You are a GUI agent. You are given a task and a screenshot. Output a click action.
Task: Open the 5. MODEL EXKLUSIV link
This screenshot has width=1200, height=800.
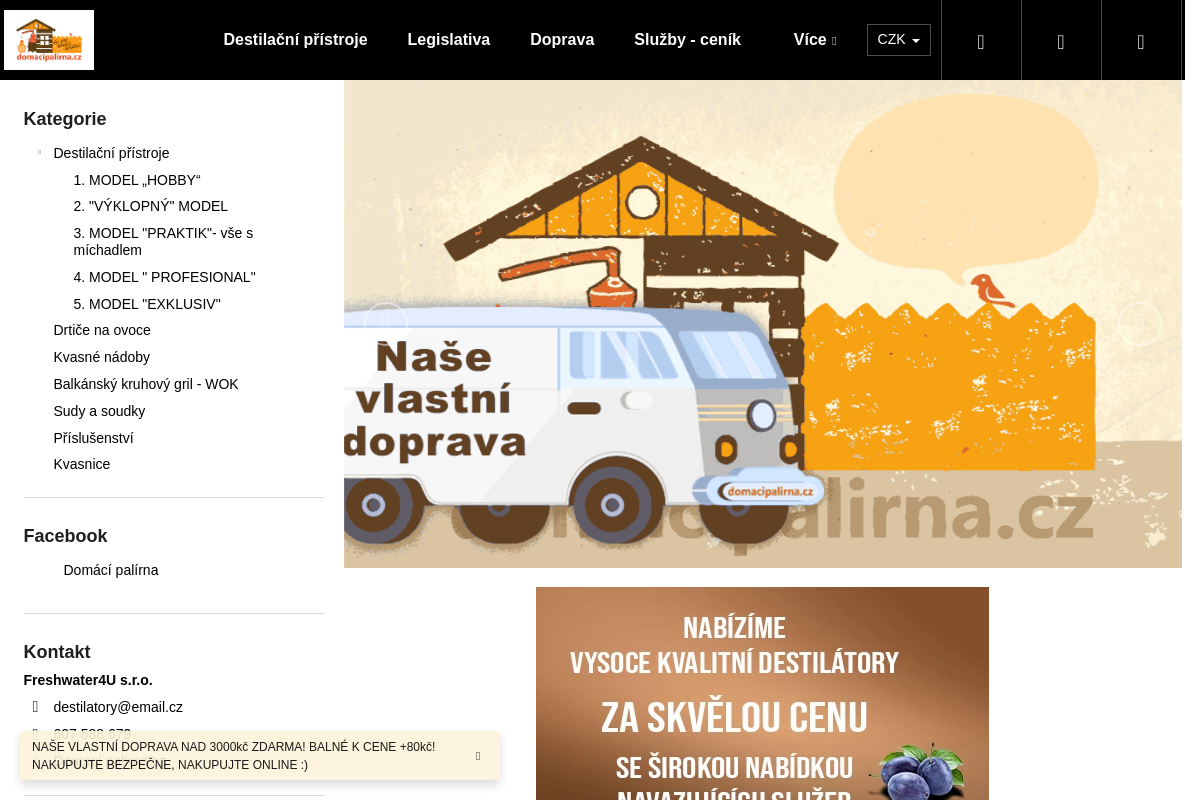coord(146,303)
